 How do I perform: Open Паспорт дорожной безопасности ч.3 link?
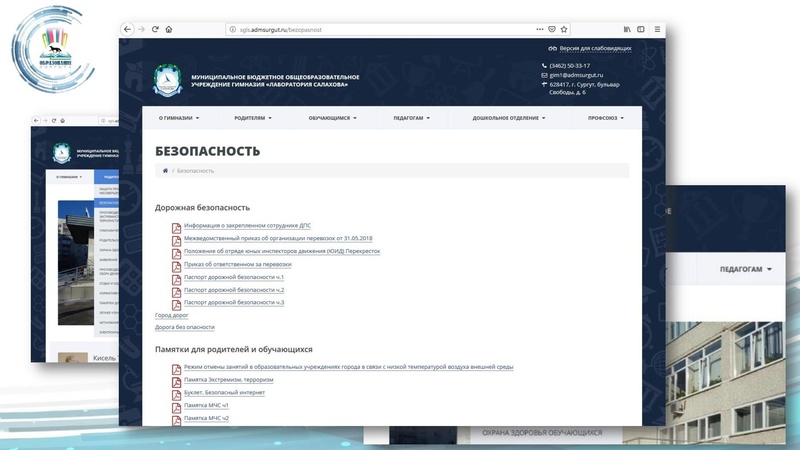234,303
